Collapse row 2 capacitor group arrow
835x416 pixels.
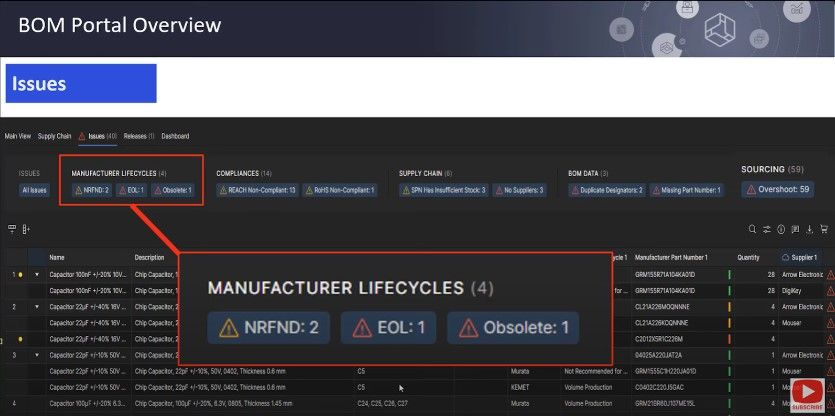(x=37, y=306)
